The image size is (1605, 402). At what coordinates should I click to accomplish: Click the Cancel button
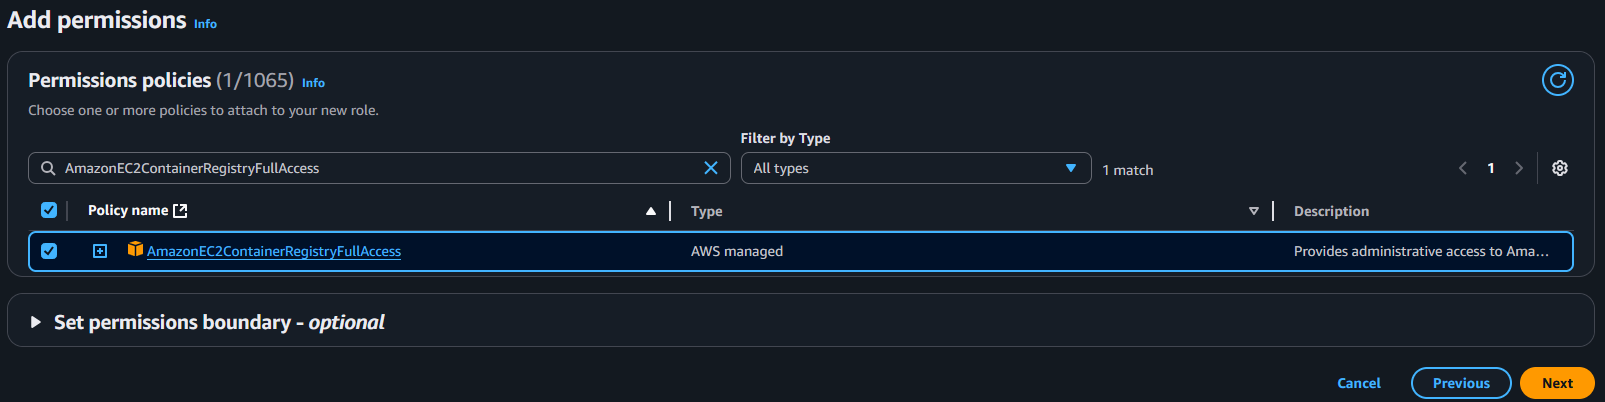(1358, 383)
